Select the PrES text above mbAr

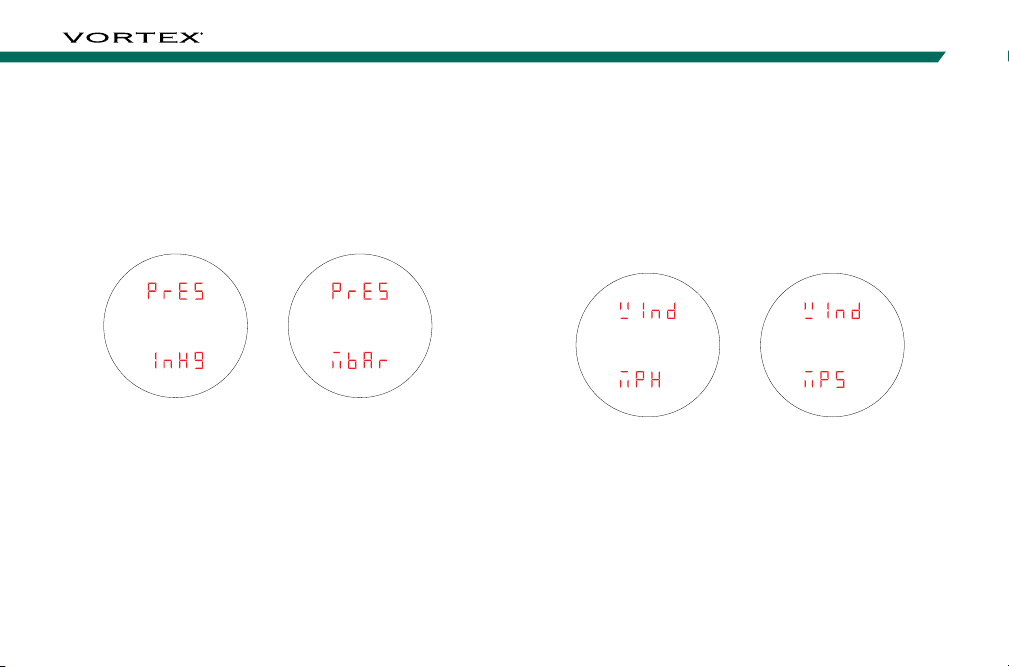click(x=360, y=291)
